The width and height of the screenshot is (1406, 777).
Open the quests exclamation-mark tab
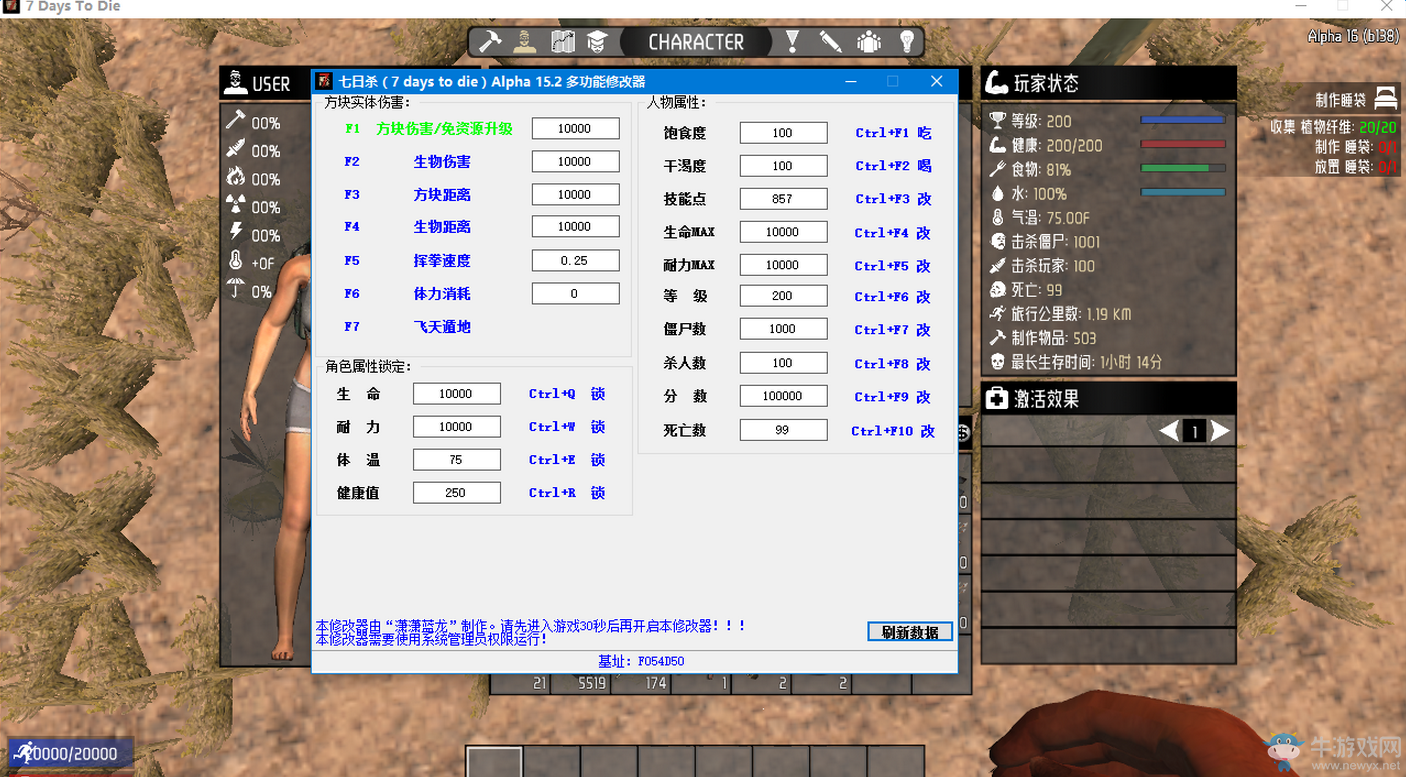coord(792,42)
